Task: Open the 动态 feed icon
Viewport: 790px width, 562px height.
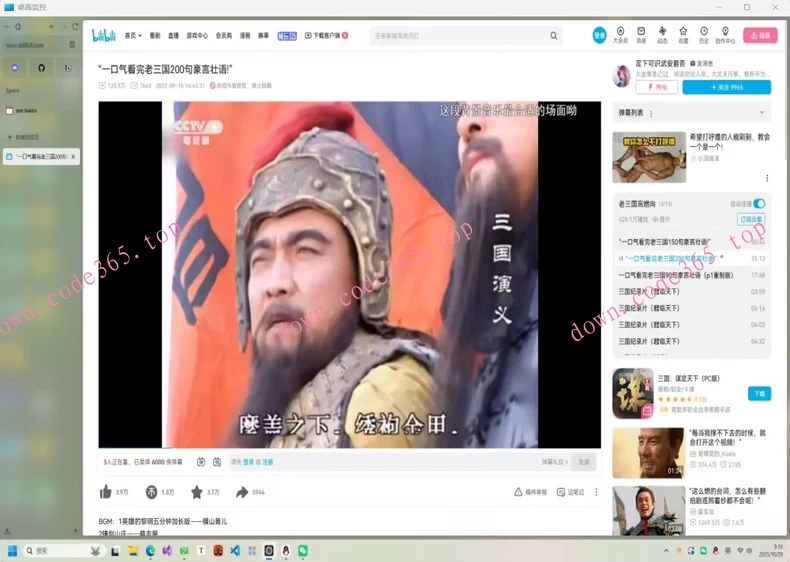Action: 662,35
